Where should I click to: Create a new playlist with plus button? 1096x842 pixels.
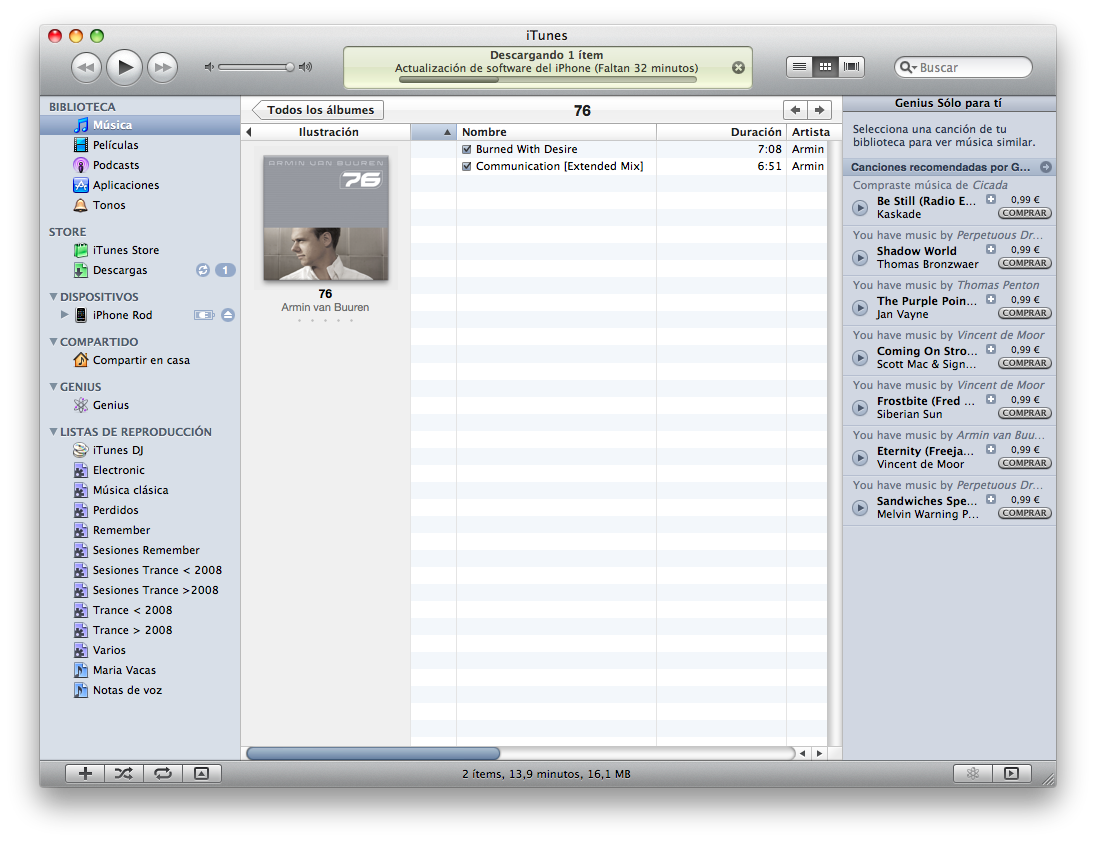click(85, 774)
